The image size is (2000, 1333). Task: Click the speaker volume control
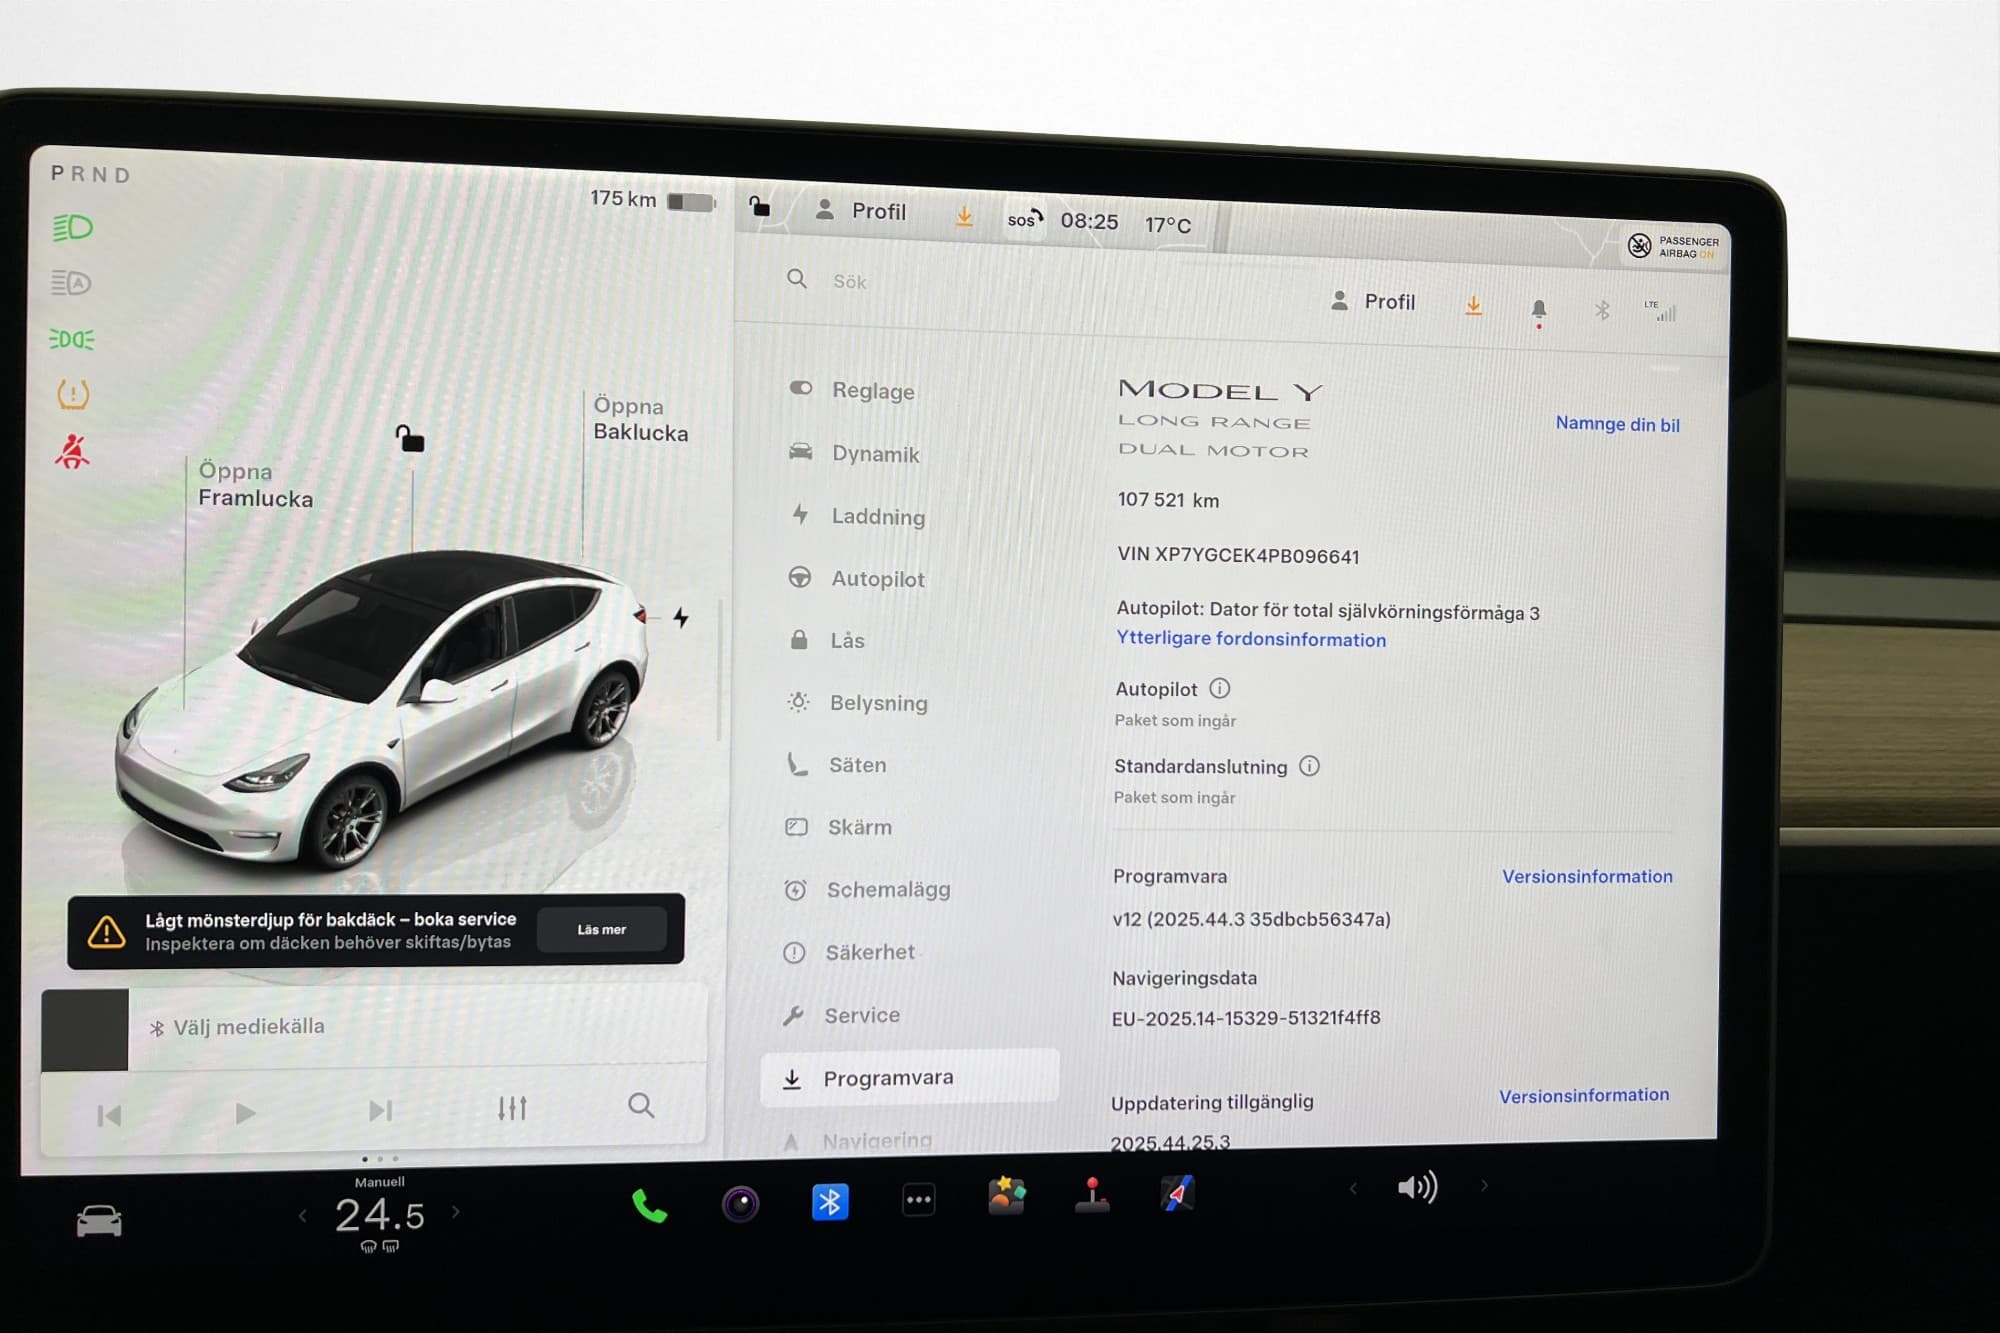[x=1417, y=1187]
